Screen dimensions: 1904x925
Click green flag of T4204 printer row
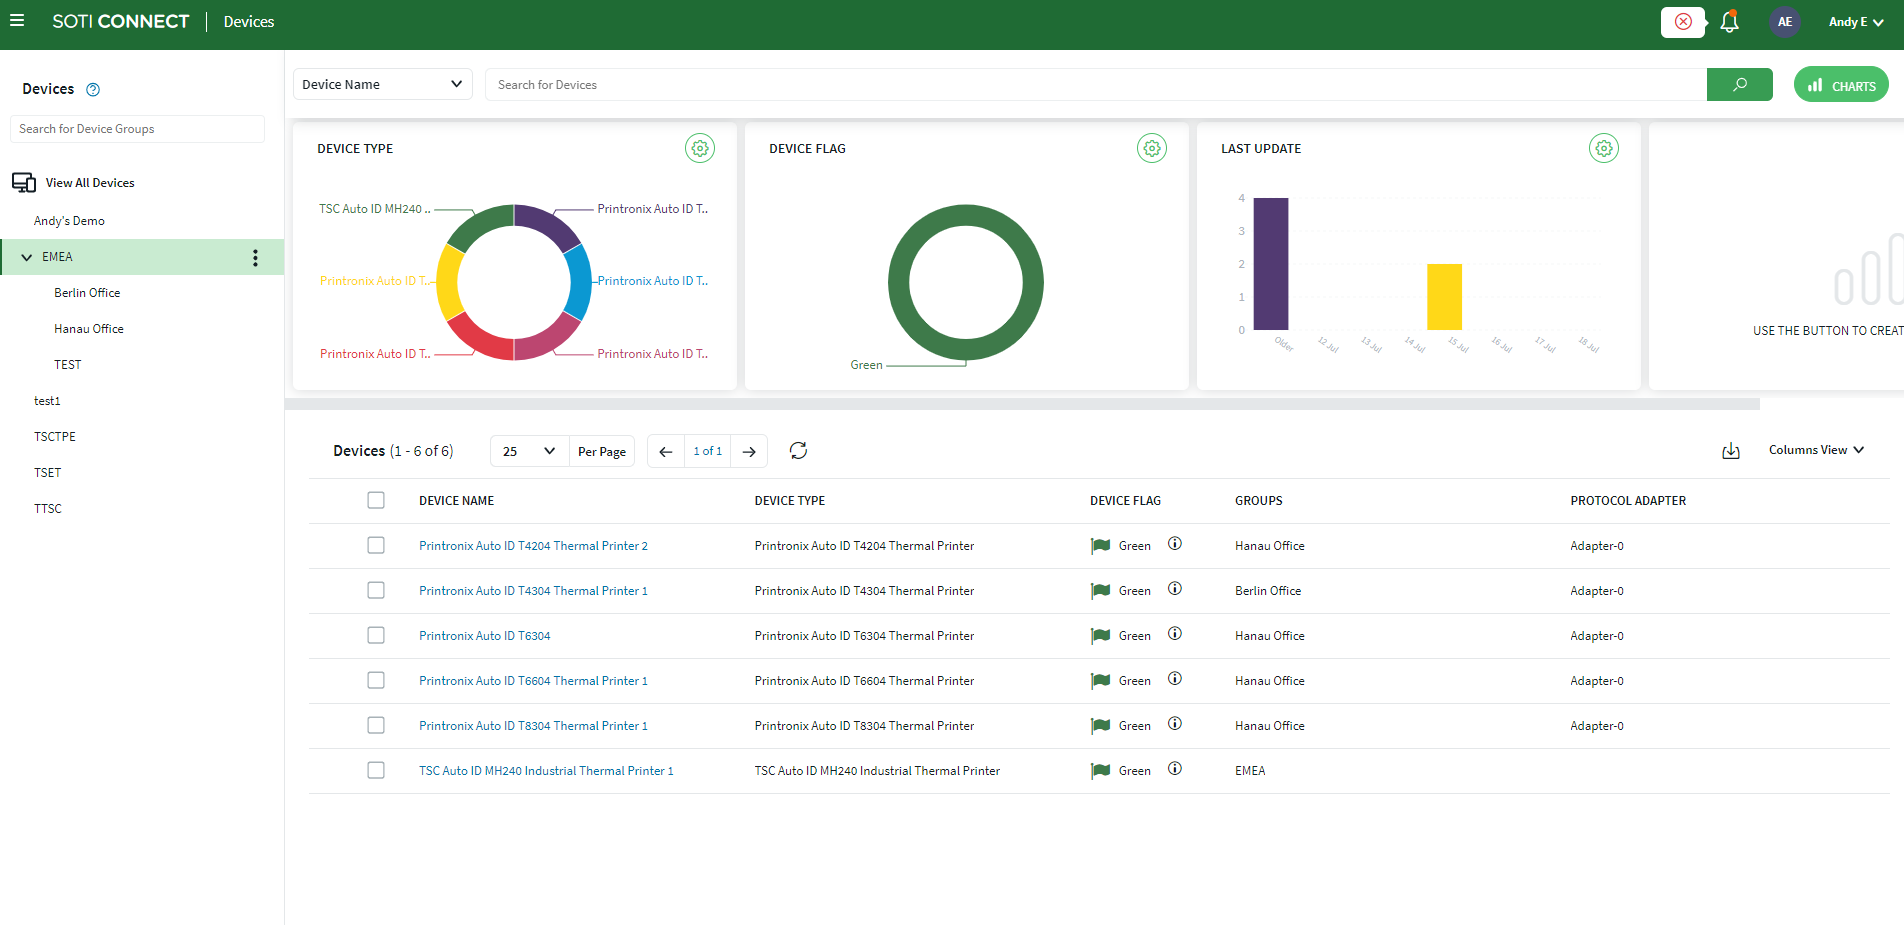coord(1100,546)
